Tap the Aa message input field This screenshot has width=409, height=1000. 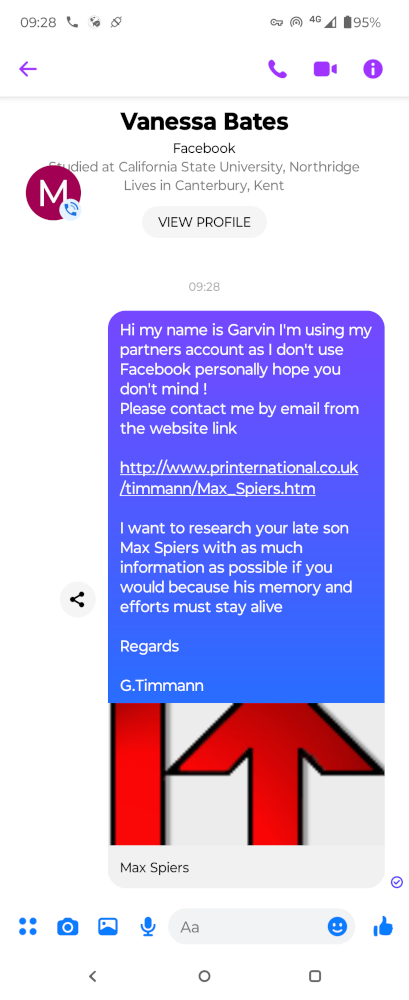click(249, 926)
